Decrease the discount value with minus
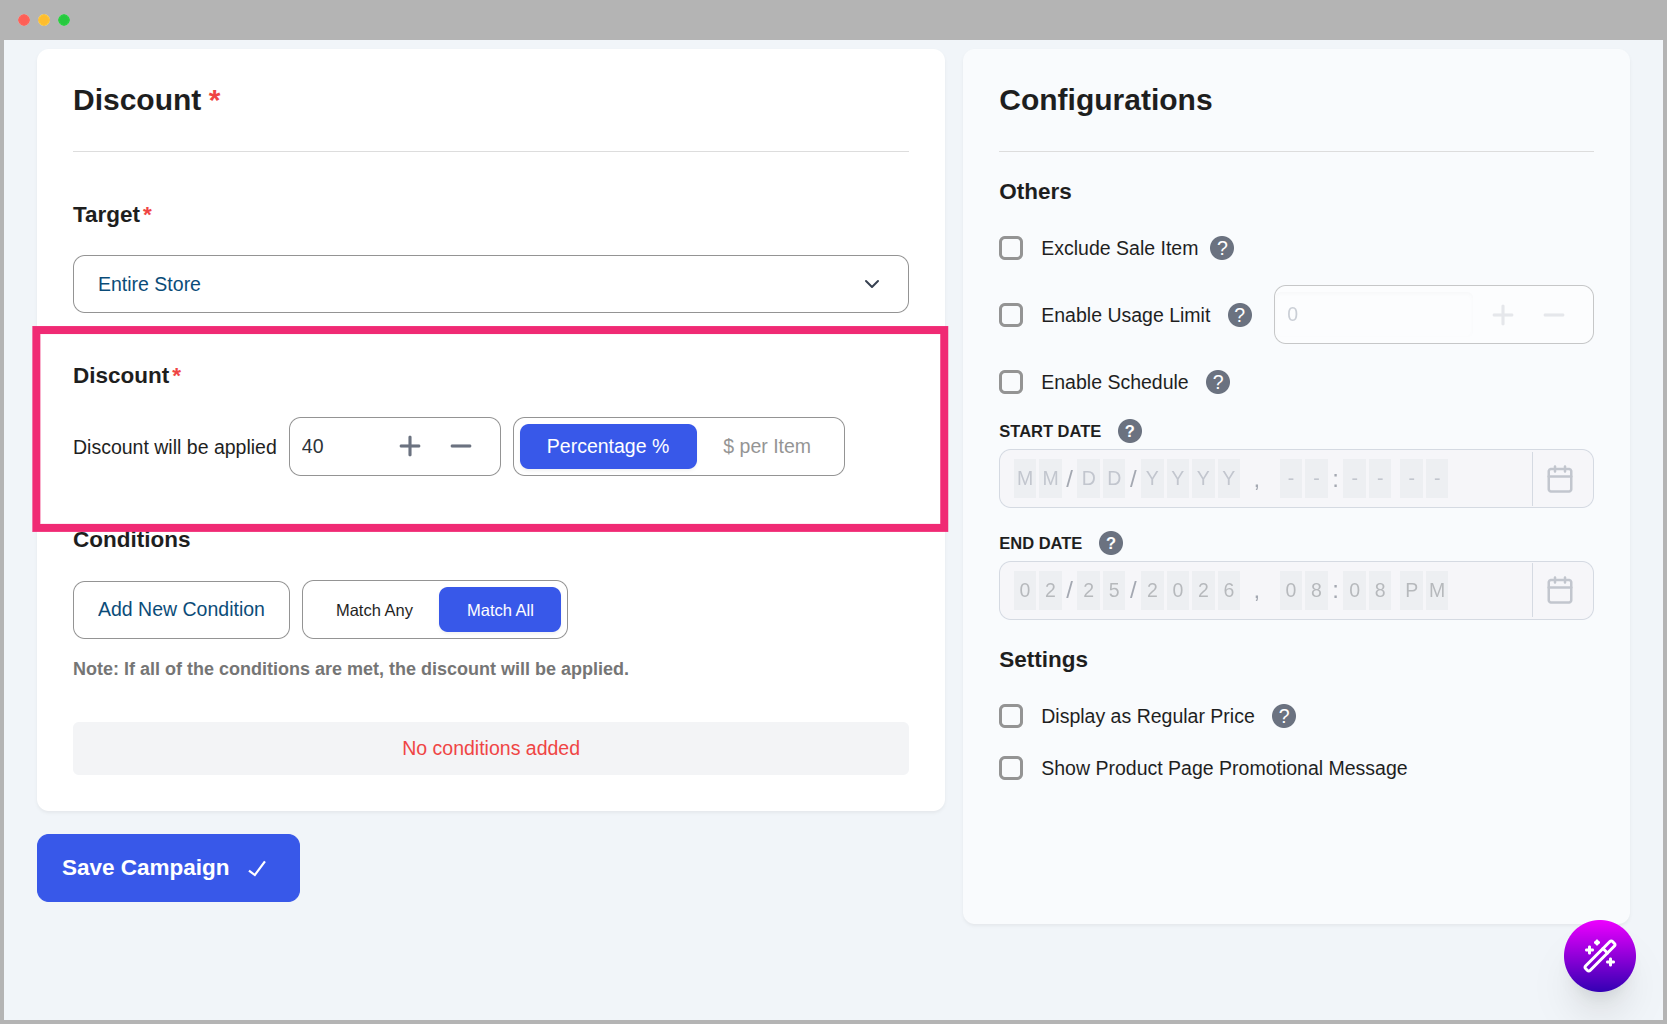 (460, 446)
